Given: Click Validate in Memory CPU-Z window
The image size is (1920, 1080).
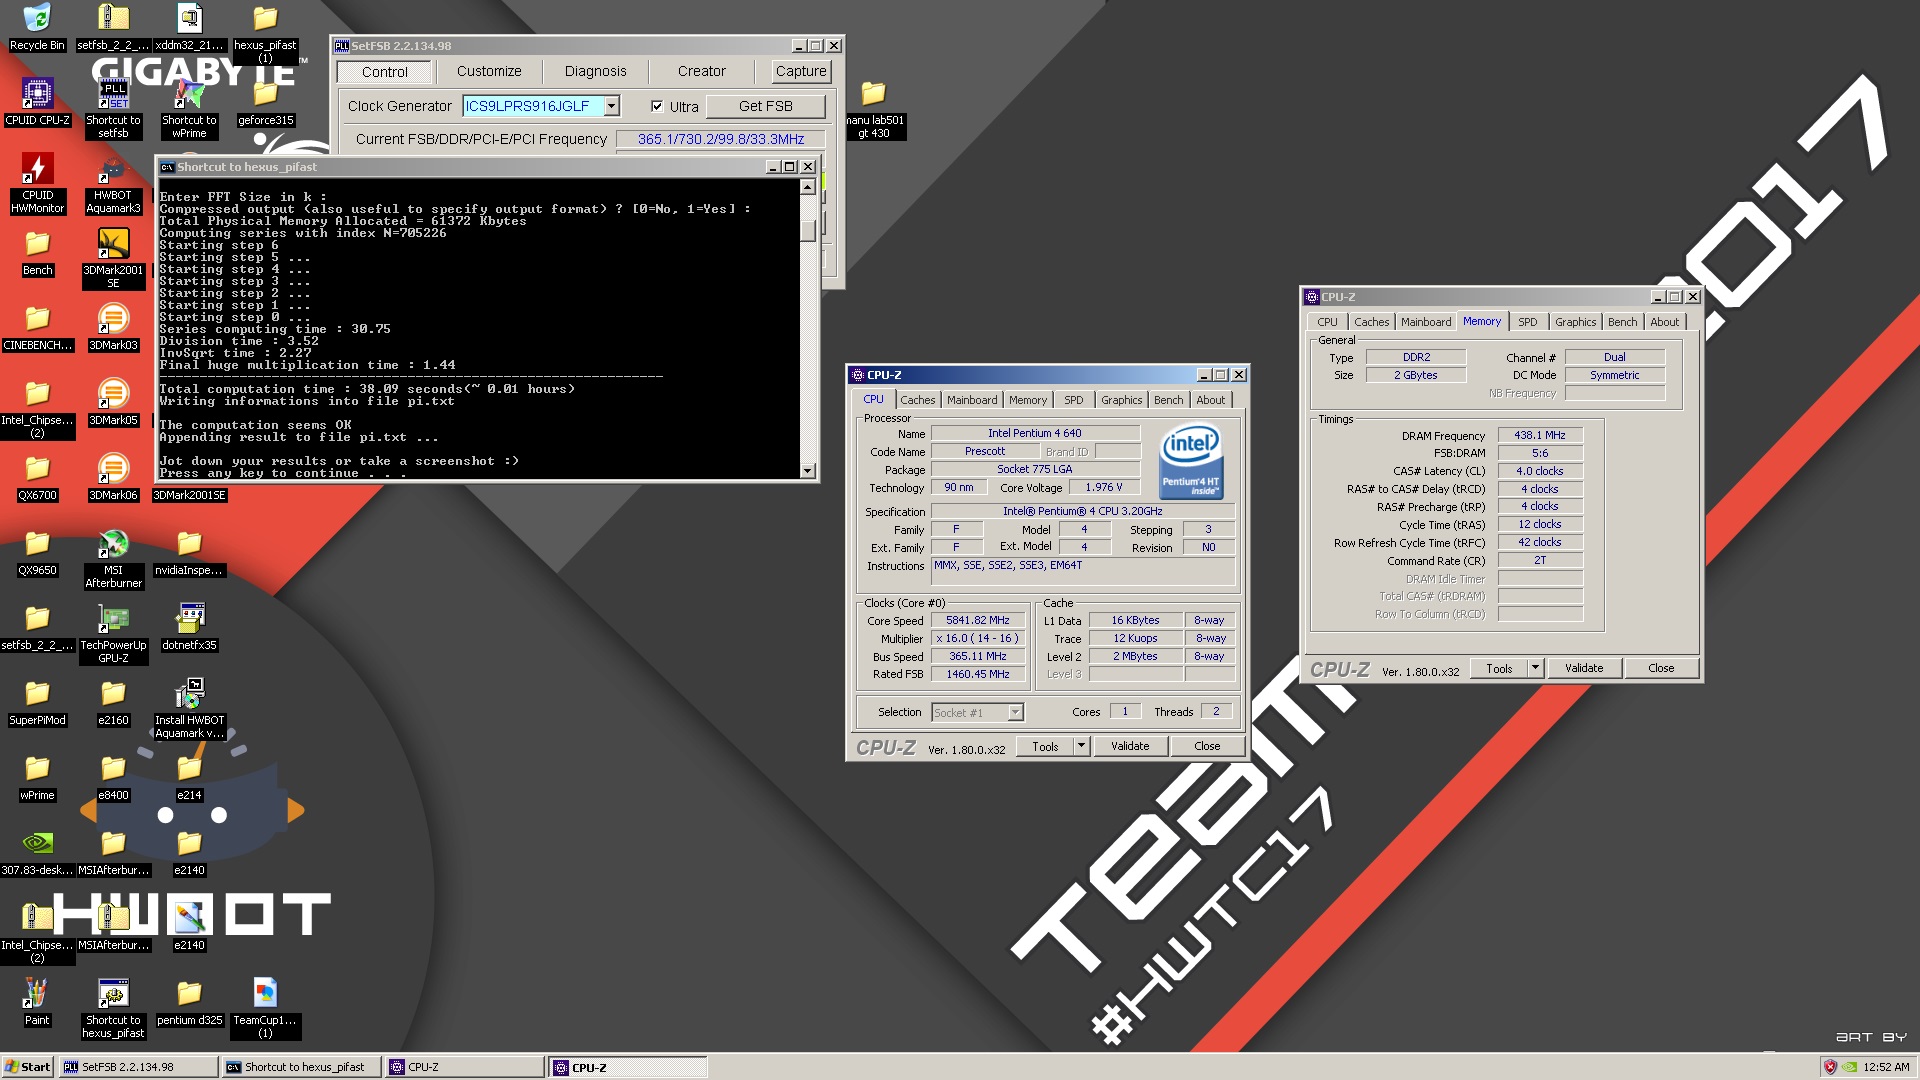Looking at the screenshot, I should pos(1584,668).
